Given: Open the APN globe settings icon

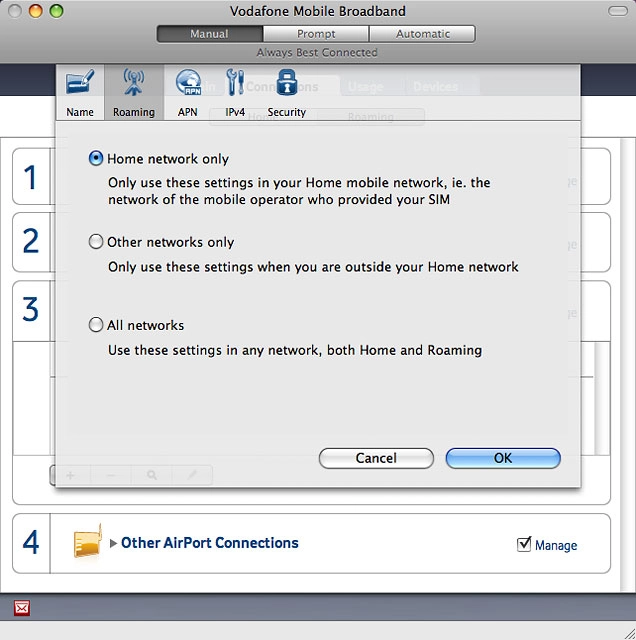Looking at the screenshot, I should pos(188,82).
